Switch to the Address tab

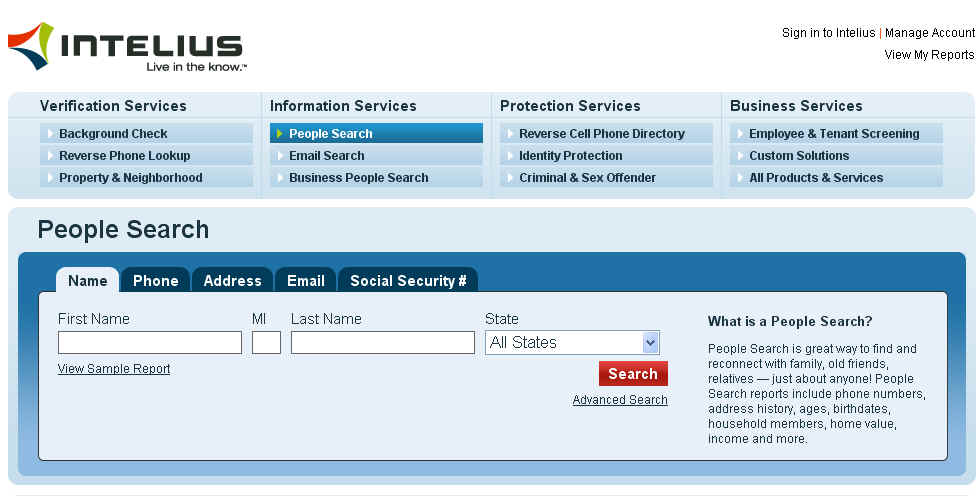click(232, 280)
